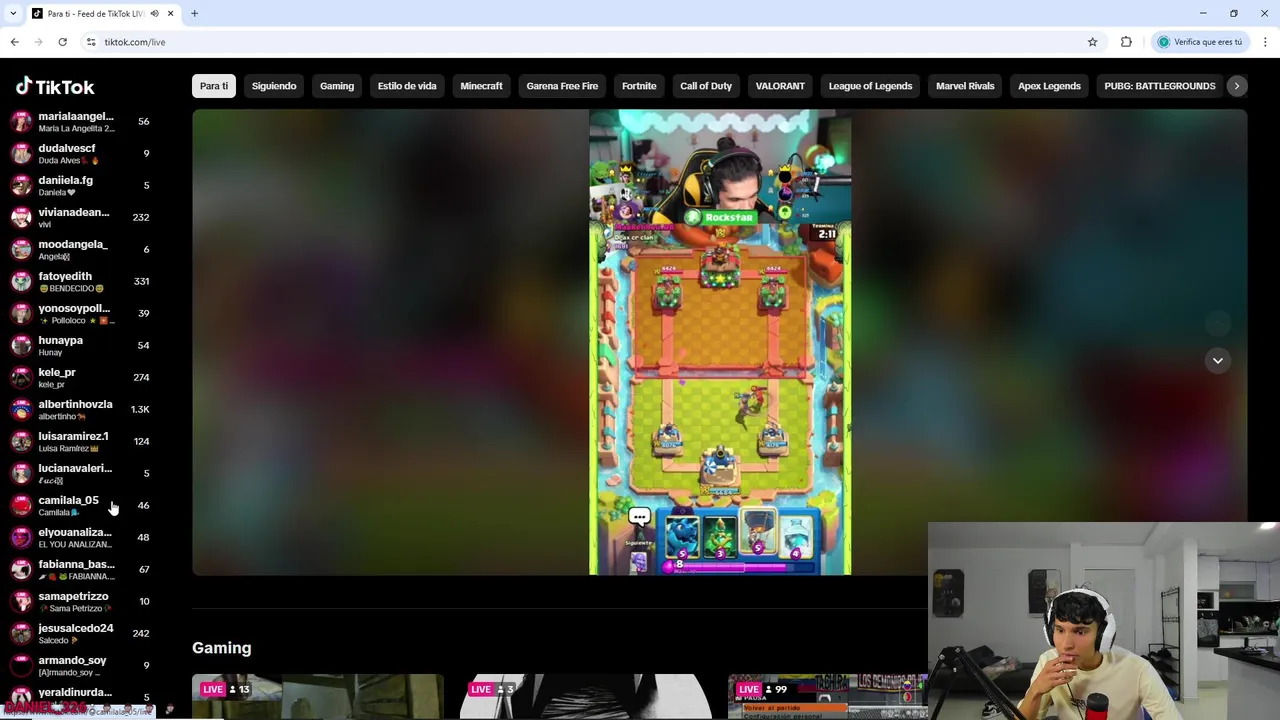Open Marvel Rivals category

coord(965,86)
